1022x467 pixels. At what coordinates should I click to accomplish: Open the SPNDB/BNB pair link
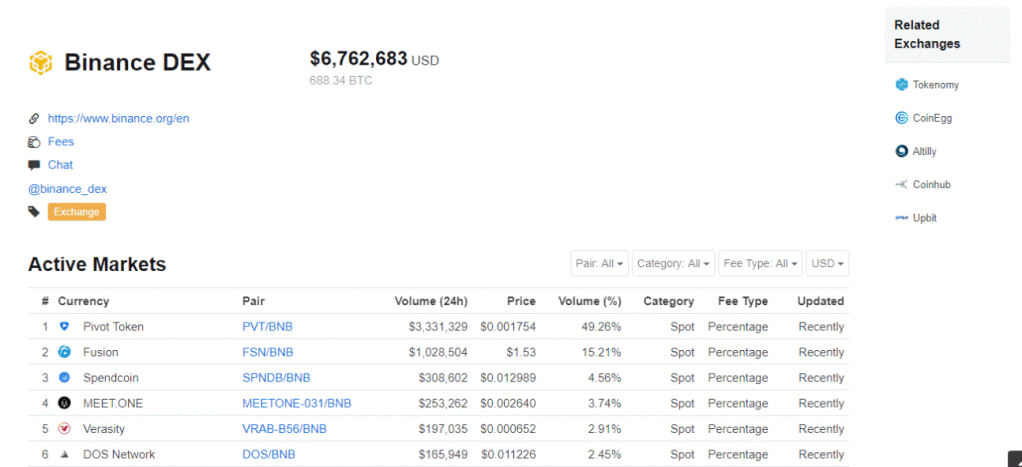point(276,378)
